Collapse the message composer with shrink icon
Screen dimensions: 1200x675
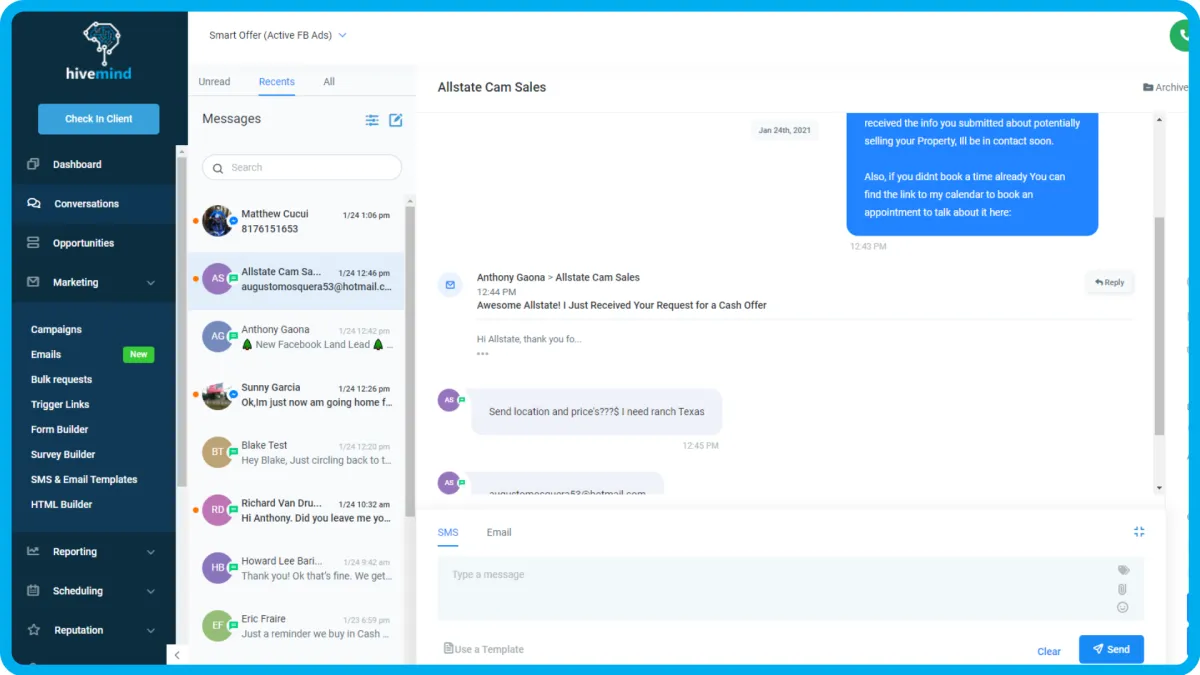[x=1139, y=532]
